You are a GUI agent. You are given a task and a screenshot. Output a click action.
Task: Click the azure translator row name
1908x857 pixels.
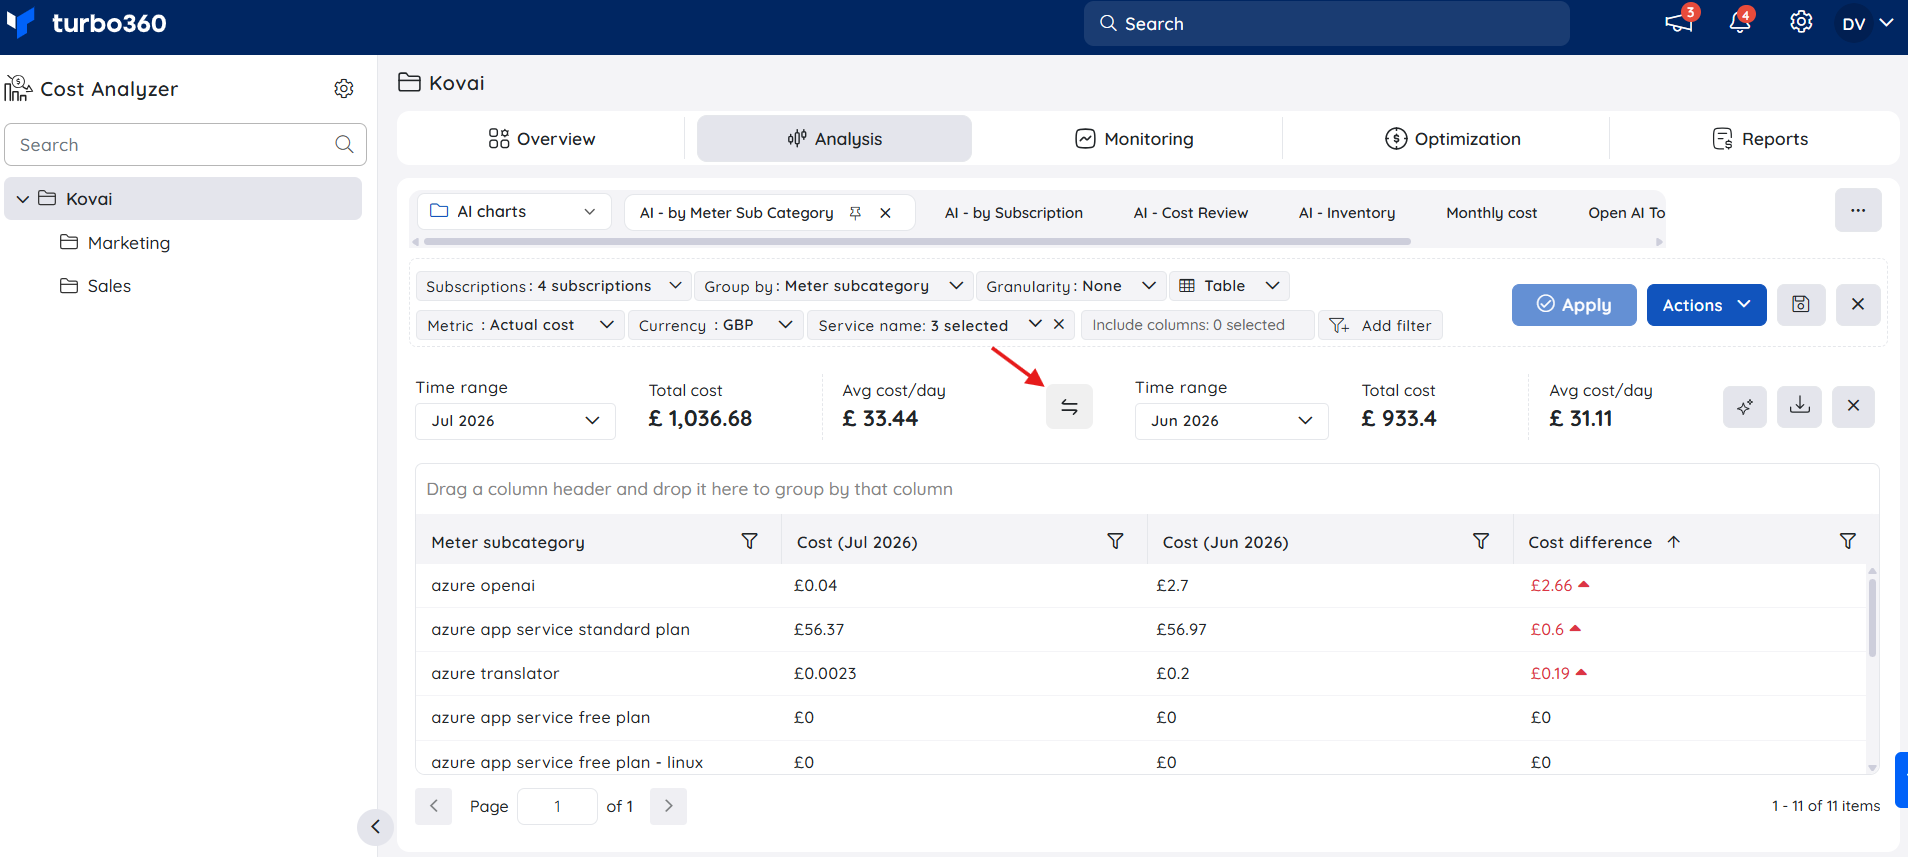pos(495,674)
